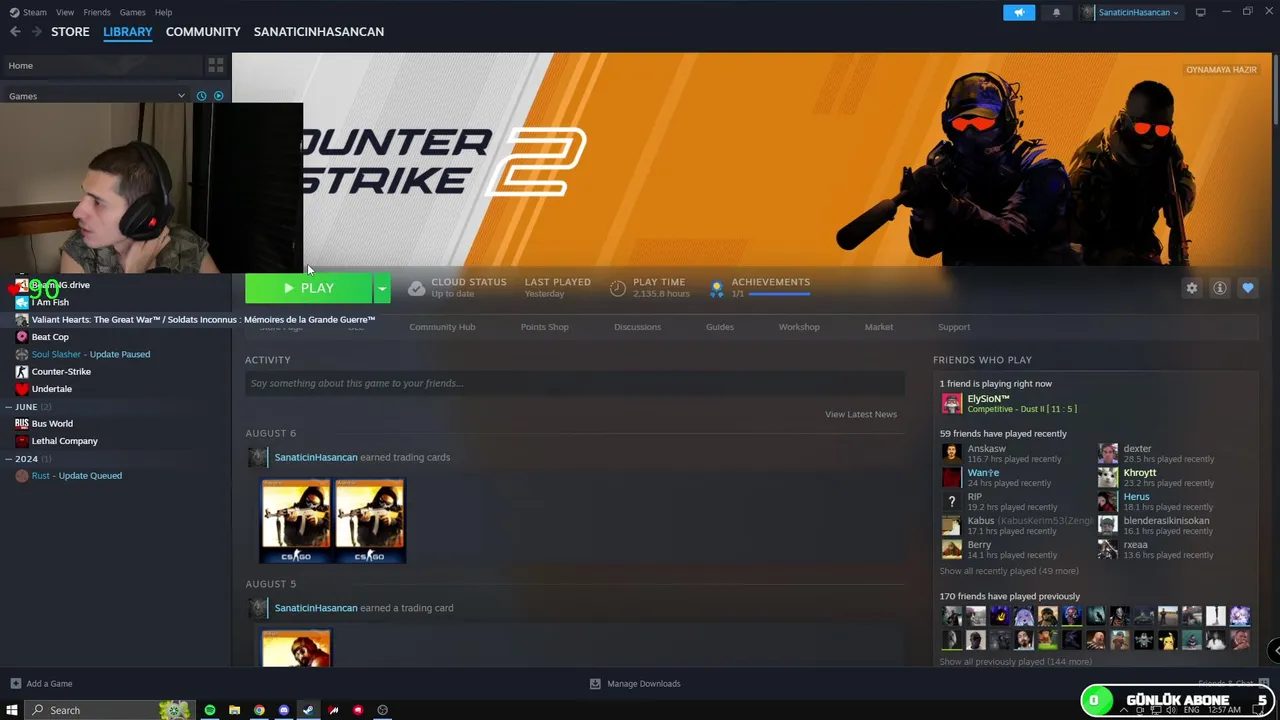Select Lethal Company in the game list
Viewport: 1280px width, 720px height.
(x=64, y=441)
